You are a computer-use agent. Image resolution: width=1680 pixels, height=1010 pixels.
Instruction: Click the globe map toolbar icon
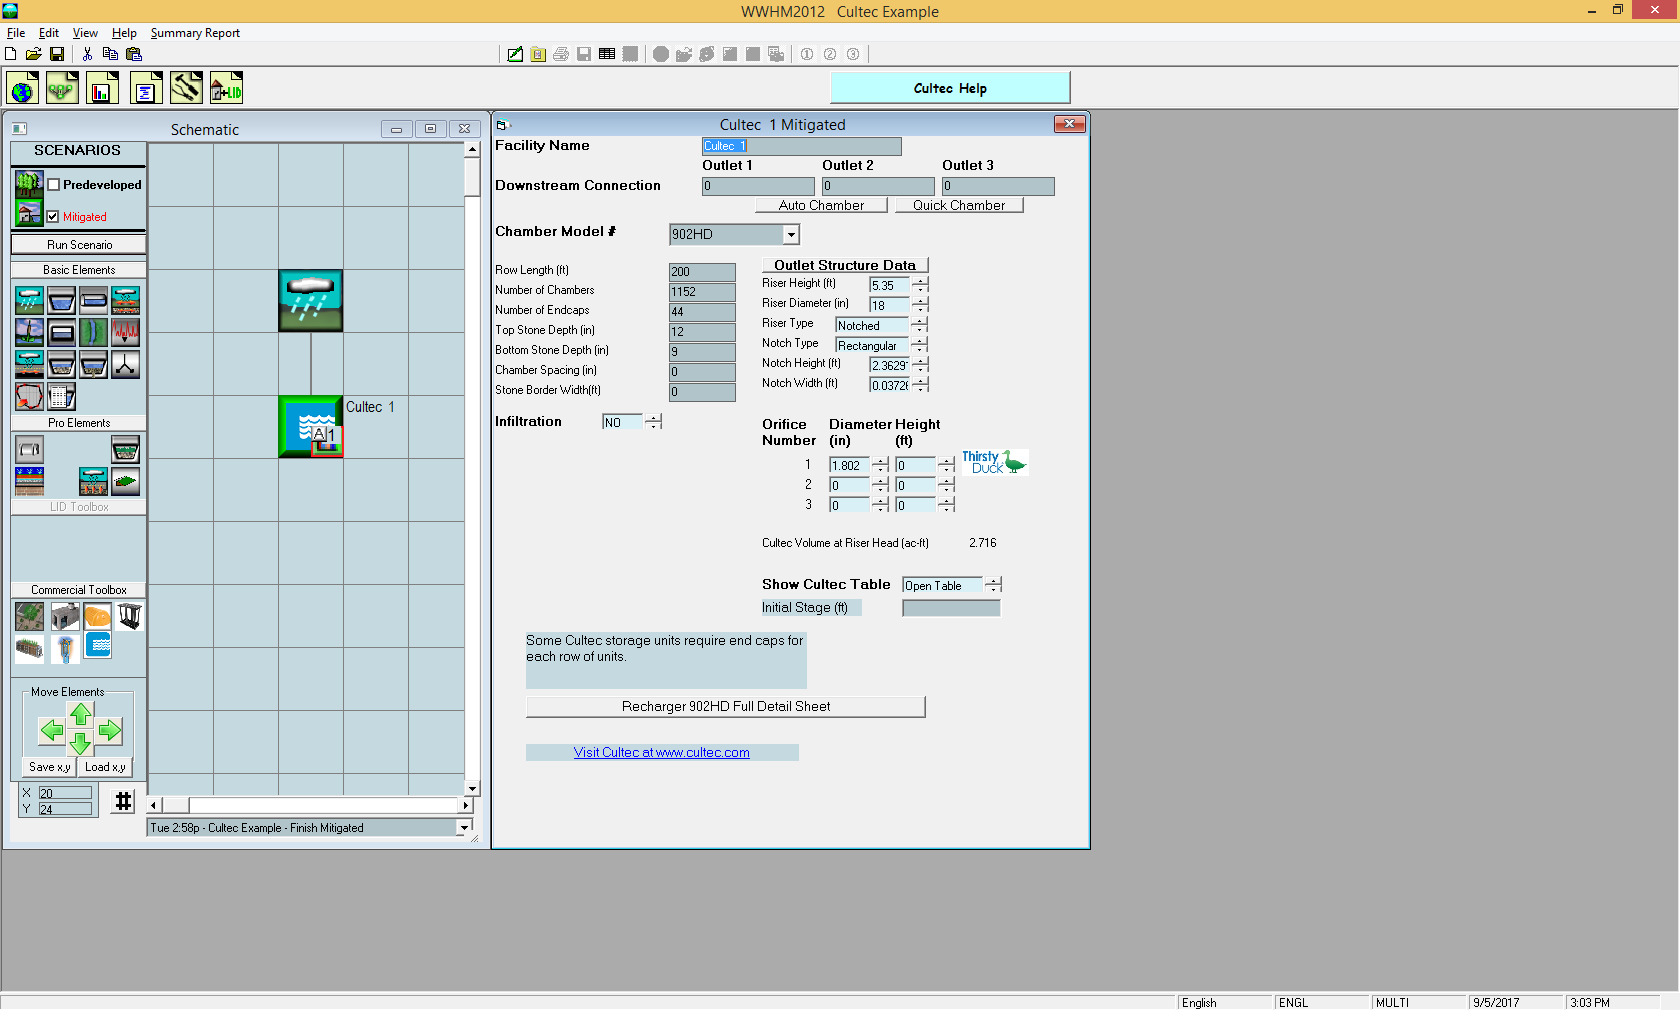(22, 89)
